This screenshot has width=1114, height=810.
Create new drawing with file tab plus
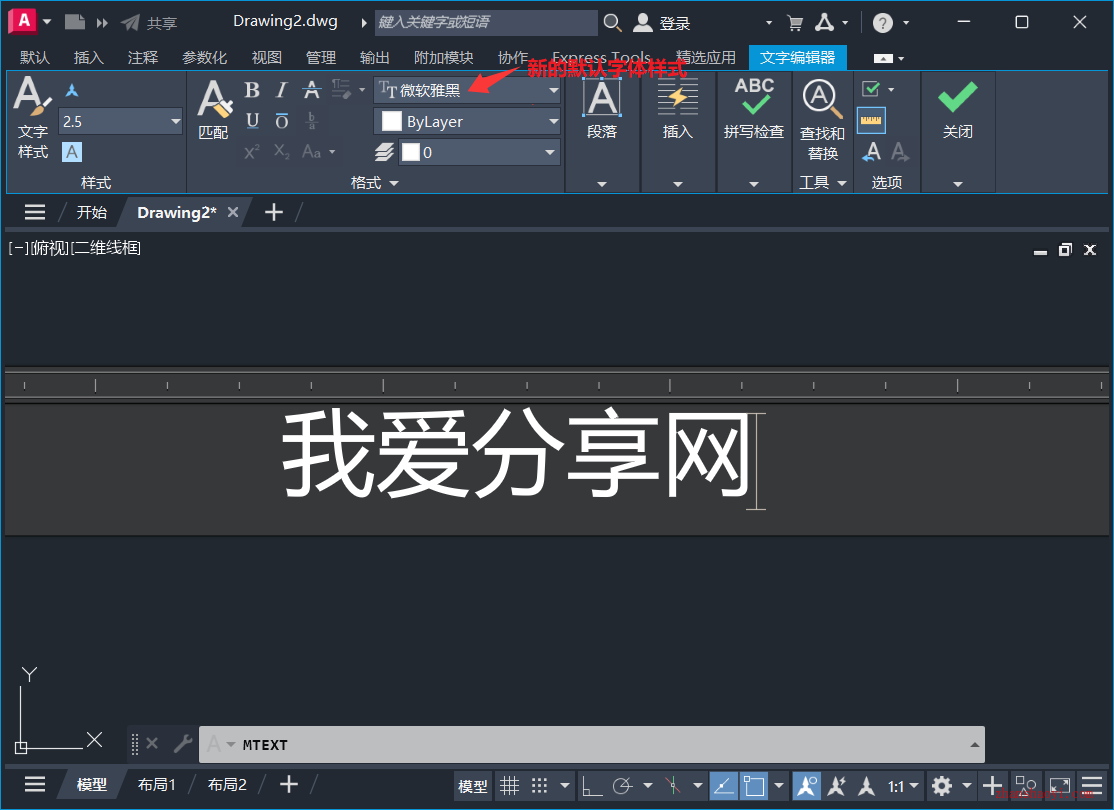pos(274,212)
